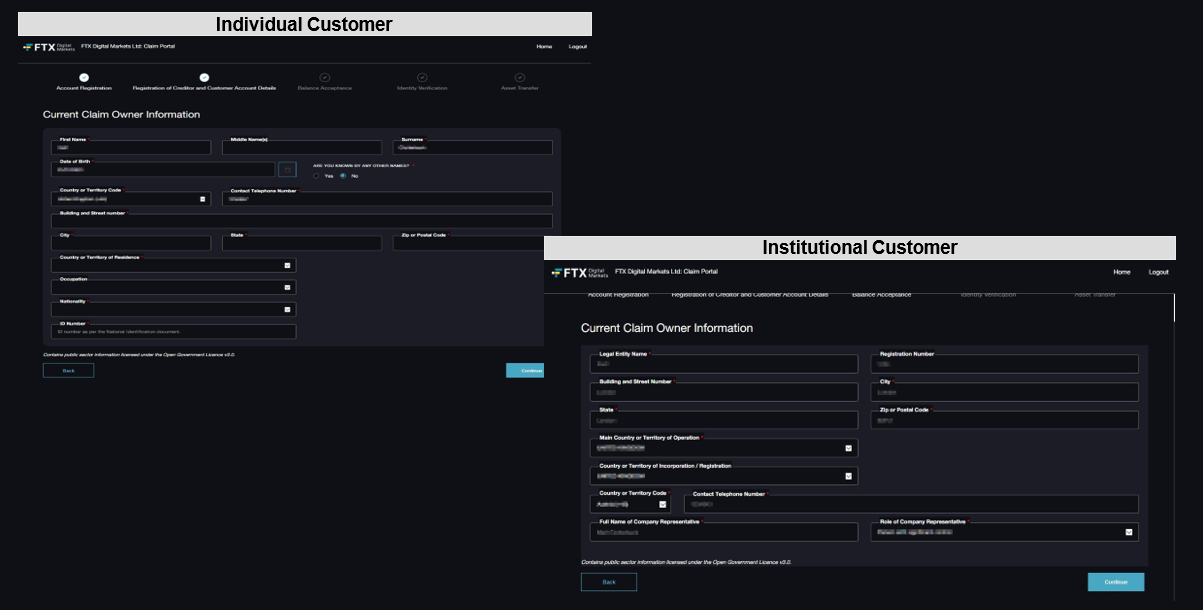Open Role of Company Representative dropdown
Screen dimensions: 1203x610
[1129, 533]
